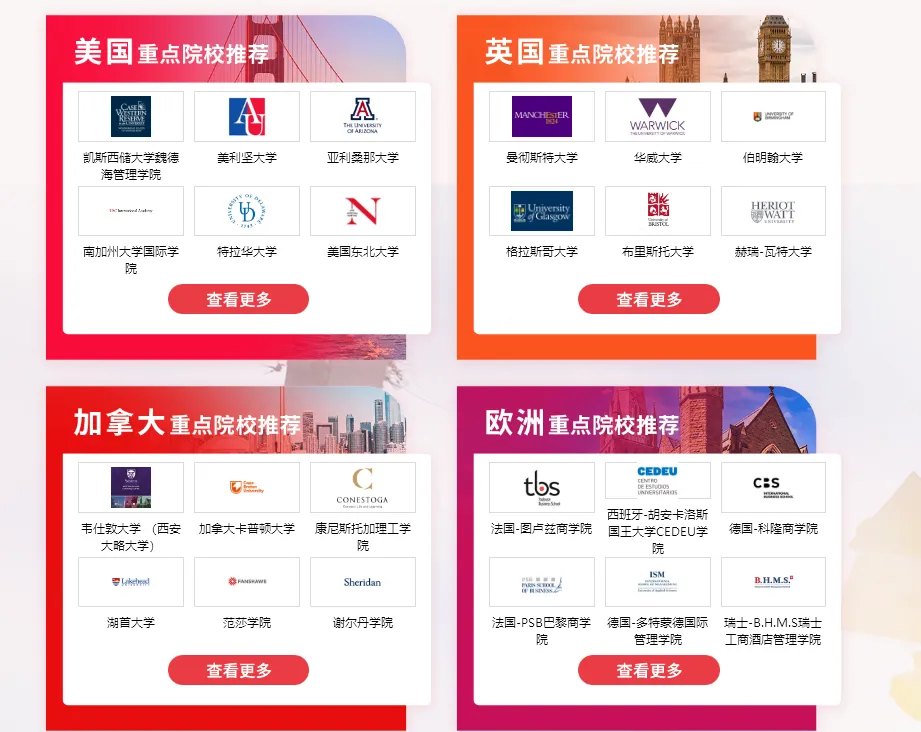Image resolution: width=921 pixels, height=732 pixels.
Task: Open the Northeastern University red N logo
Action: point(362,211)
